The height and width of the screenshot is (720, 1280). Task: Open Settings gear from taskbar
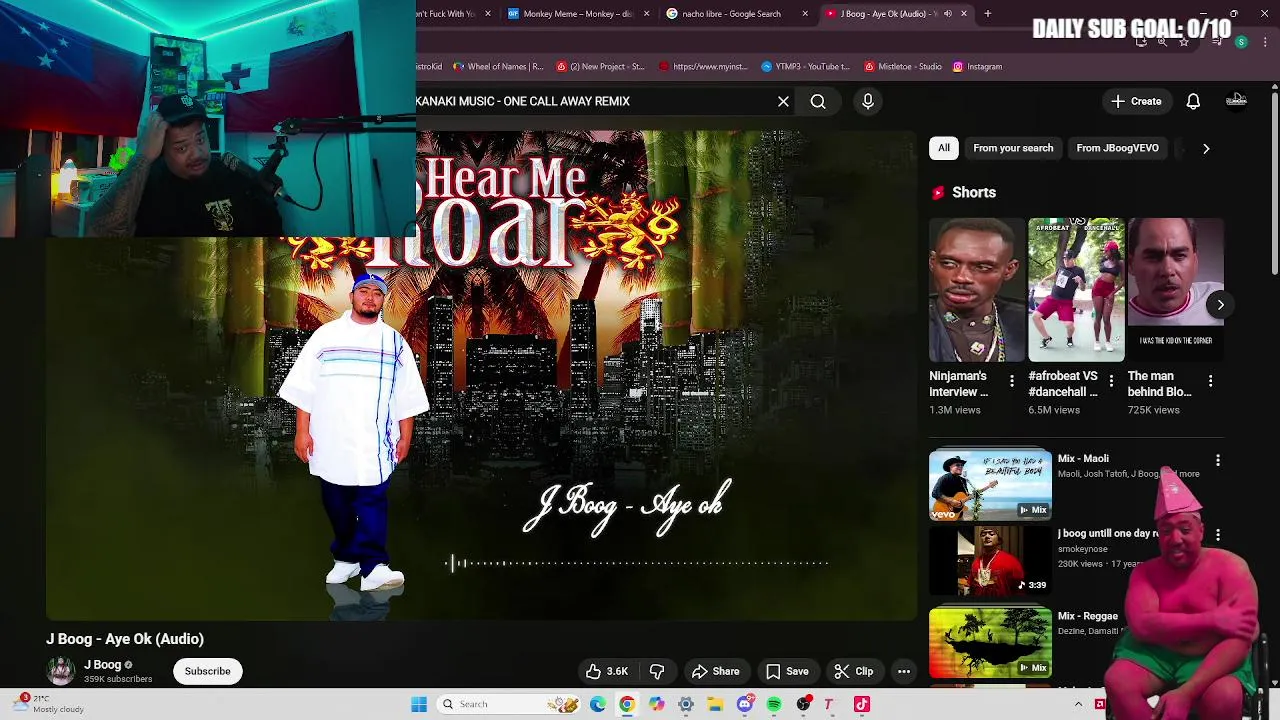686,704
